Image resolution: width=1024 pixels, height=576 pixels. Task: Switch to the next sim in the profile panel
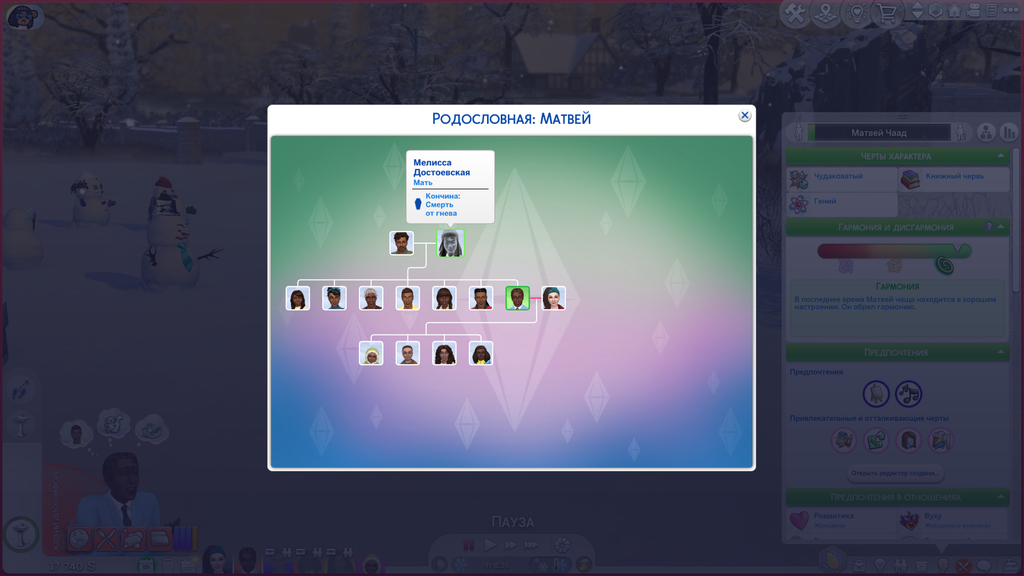coord(961,133)
